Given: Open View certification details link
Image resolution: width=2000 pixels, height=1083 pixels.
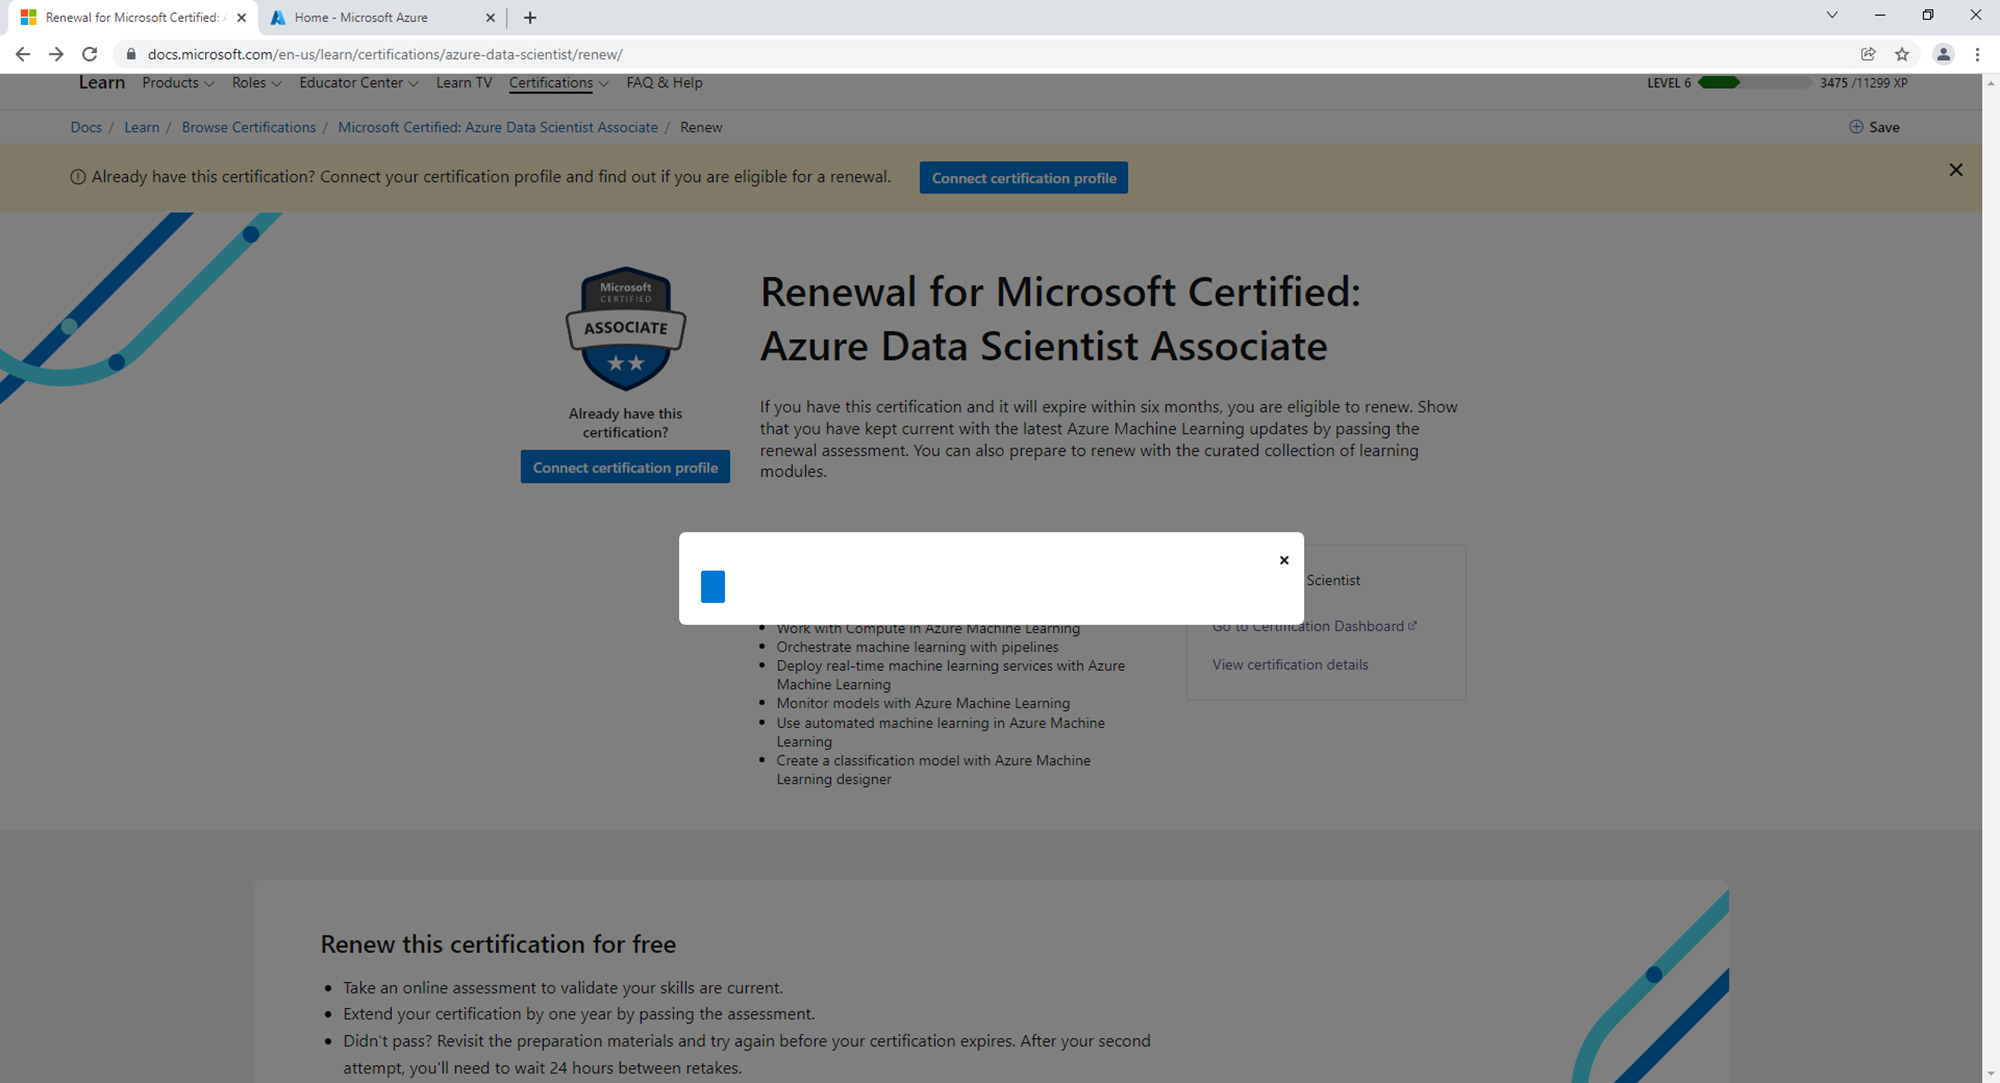Looking at the screenshot, I should (x=1290, y=665).
